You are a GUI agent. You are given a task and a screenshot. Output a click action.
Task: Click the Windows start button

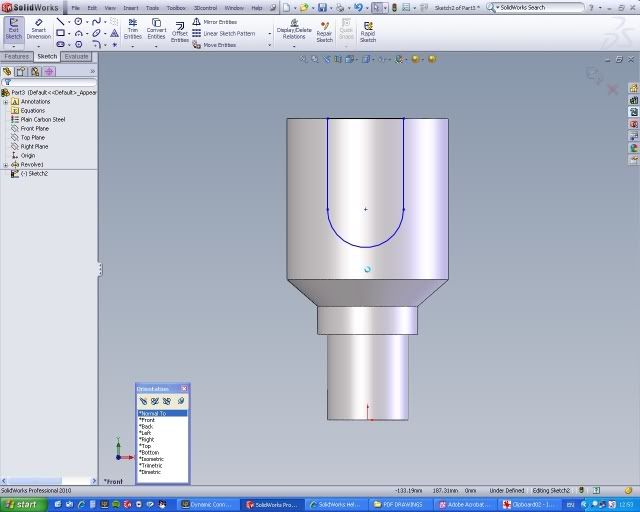coord(21,504)
